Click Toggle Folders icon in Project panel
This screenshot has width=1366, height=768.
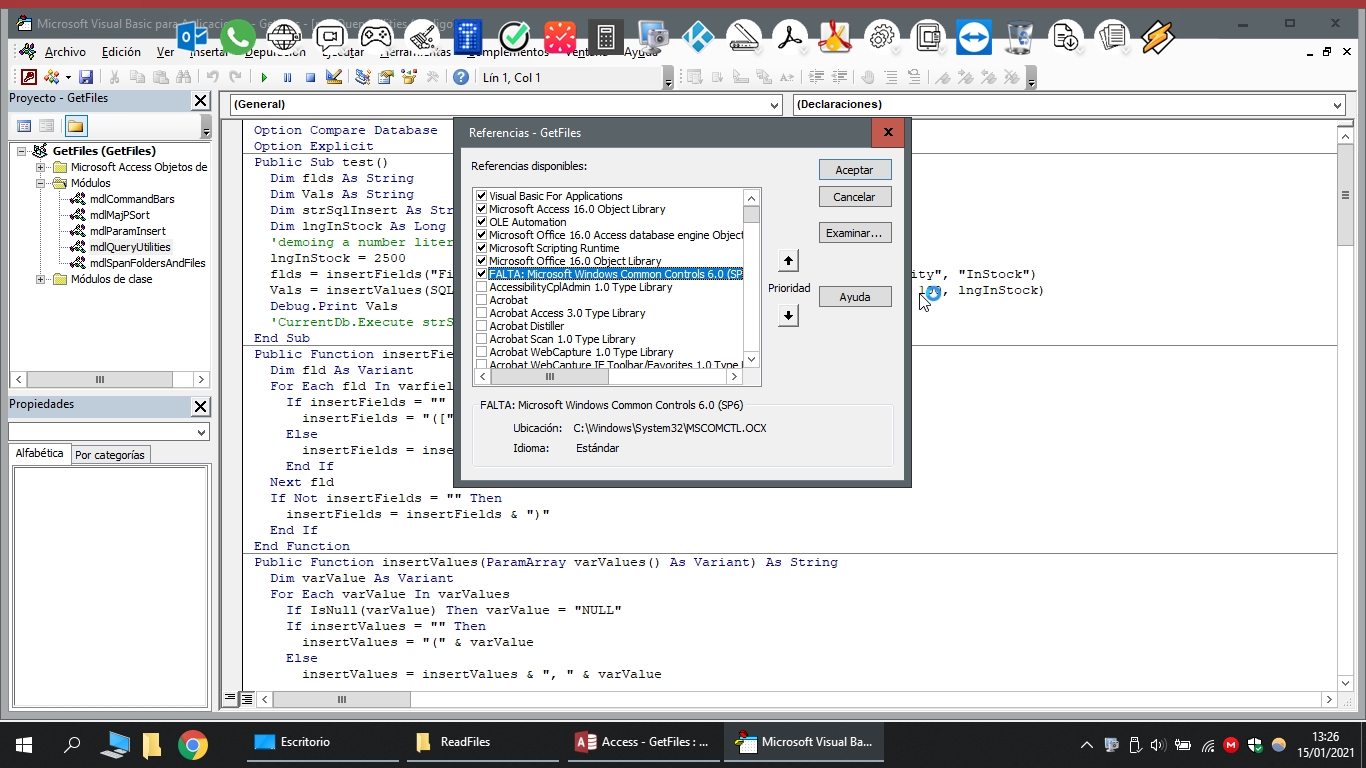click(76, 126)
